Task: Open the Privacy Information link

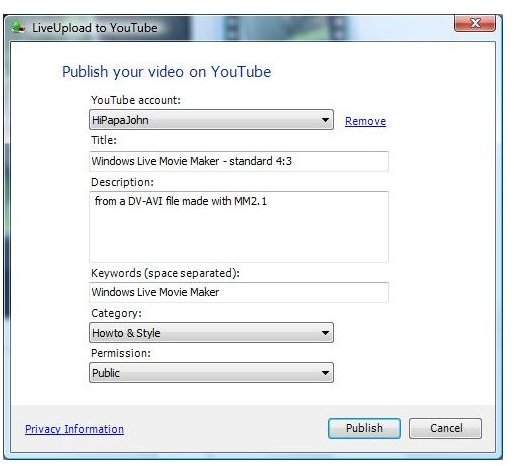Action: (x=74, y=429)
